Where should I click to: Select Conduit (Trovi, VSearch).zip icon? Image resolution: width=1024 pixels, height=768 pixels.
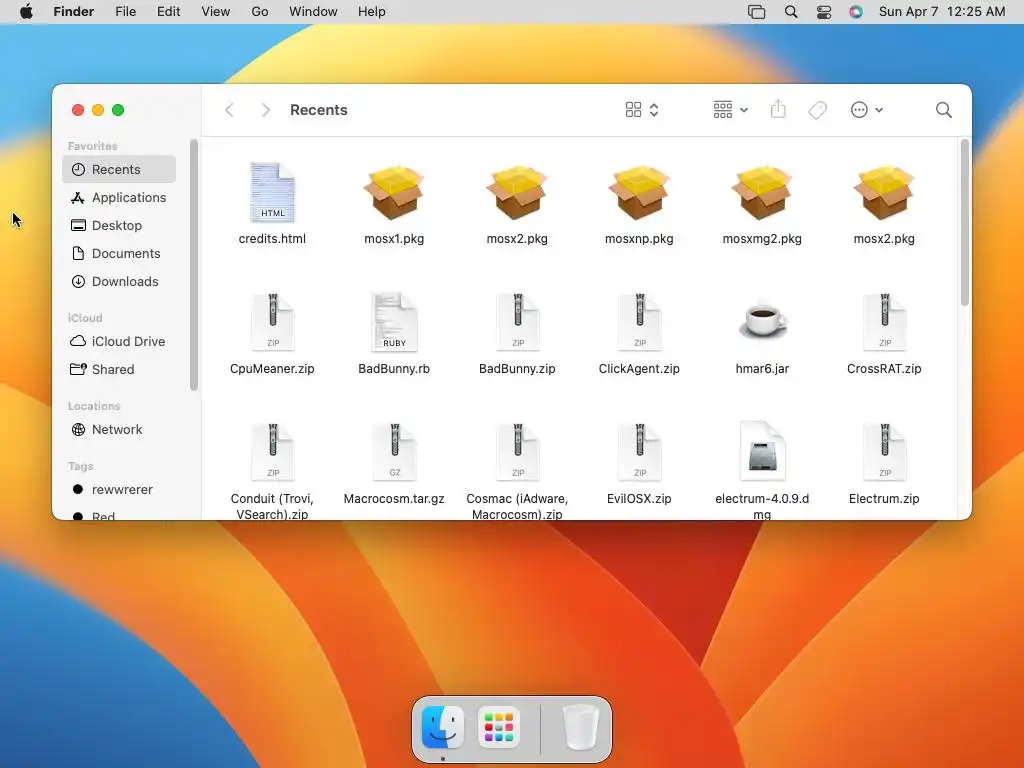(272, 452)
